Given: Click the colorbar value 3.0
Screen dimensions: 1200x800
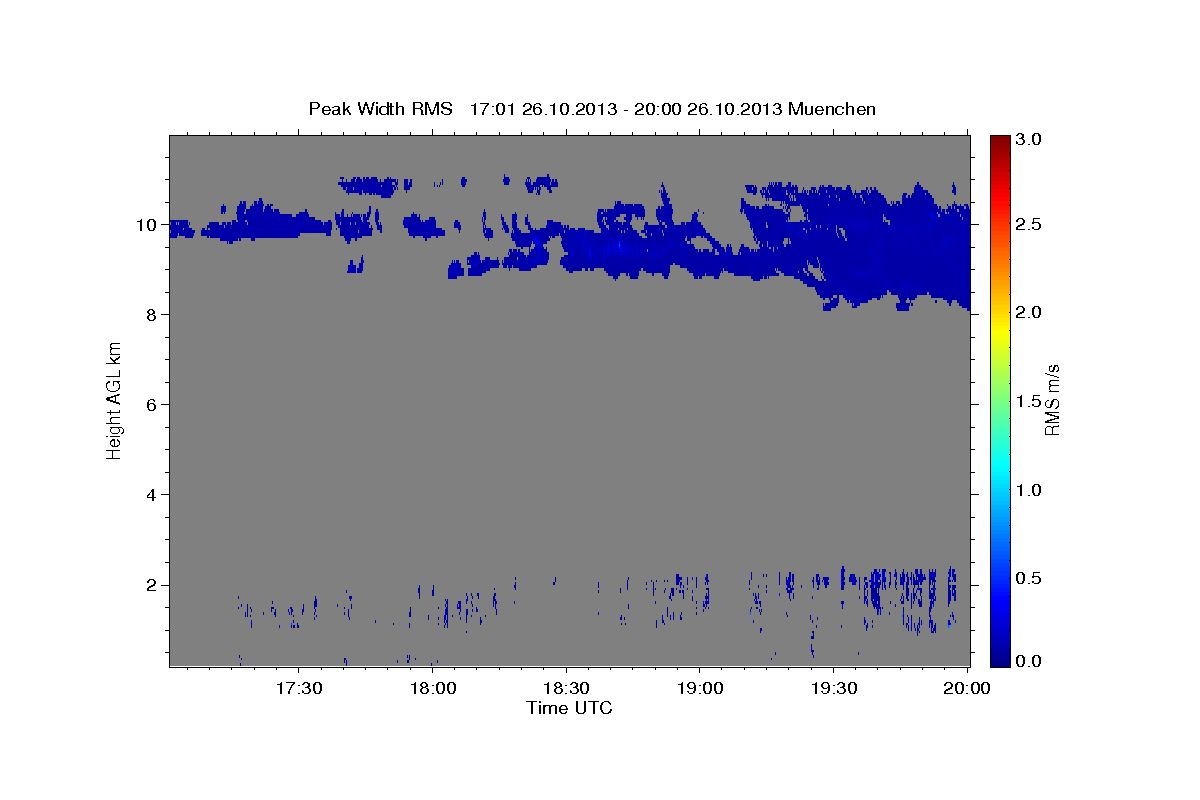Looking at the screenshot, I should [x=1030, y=139].
